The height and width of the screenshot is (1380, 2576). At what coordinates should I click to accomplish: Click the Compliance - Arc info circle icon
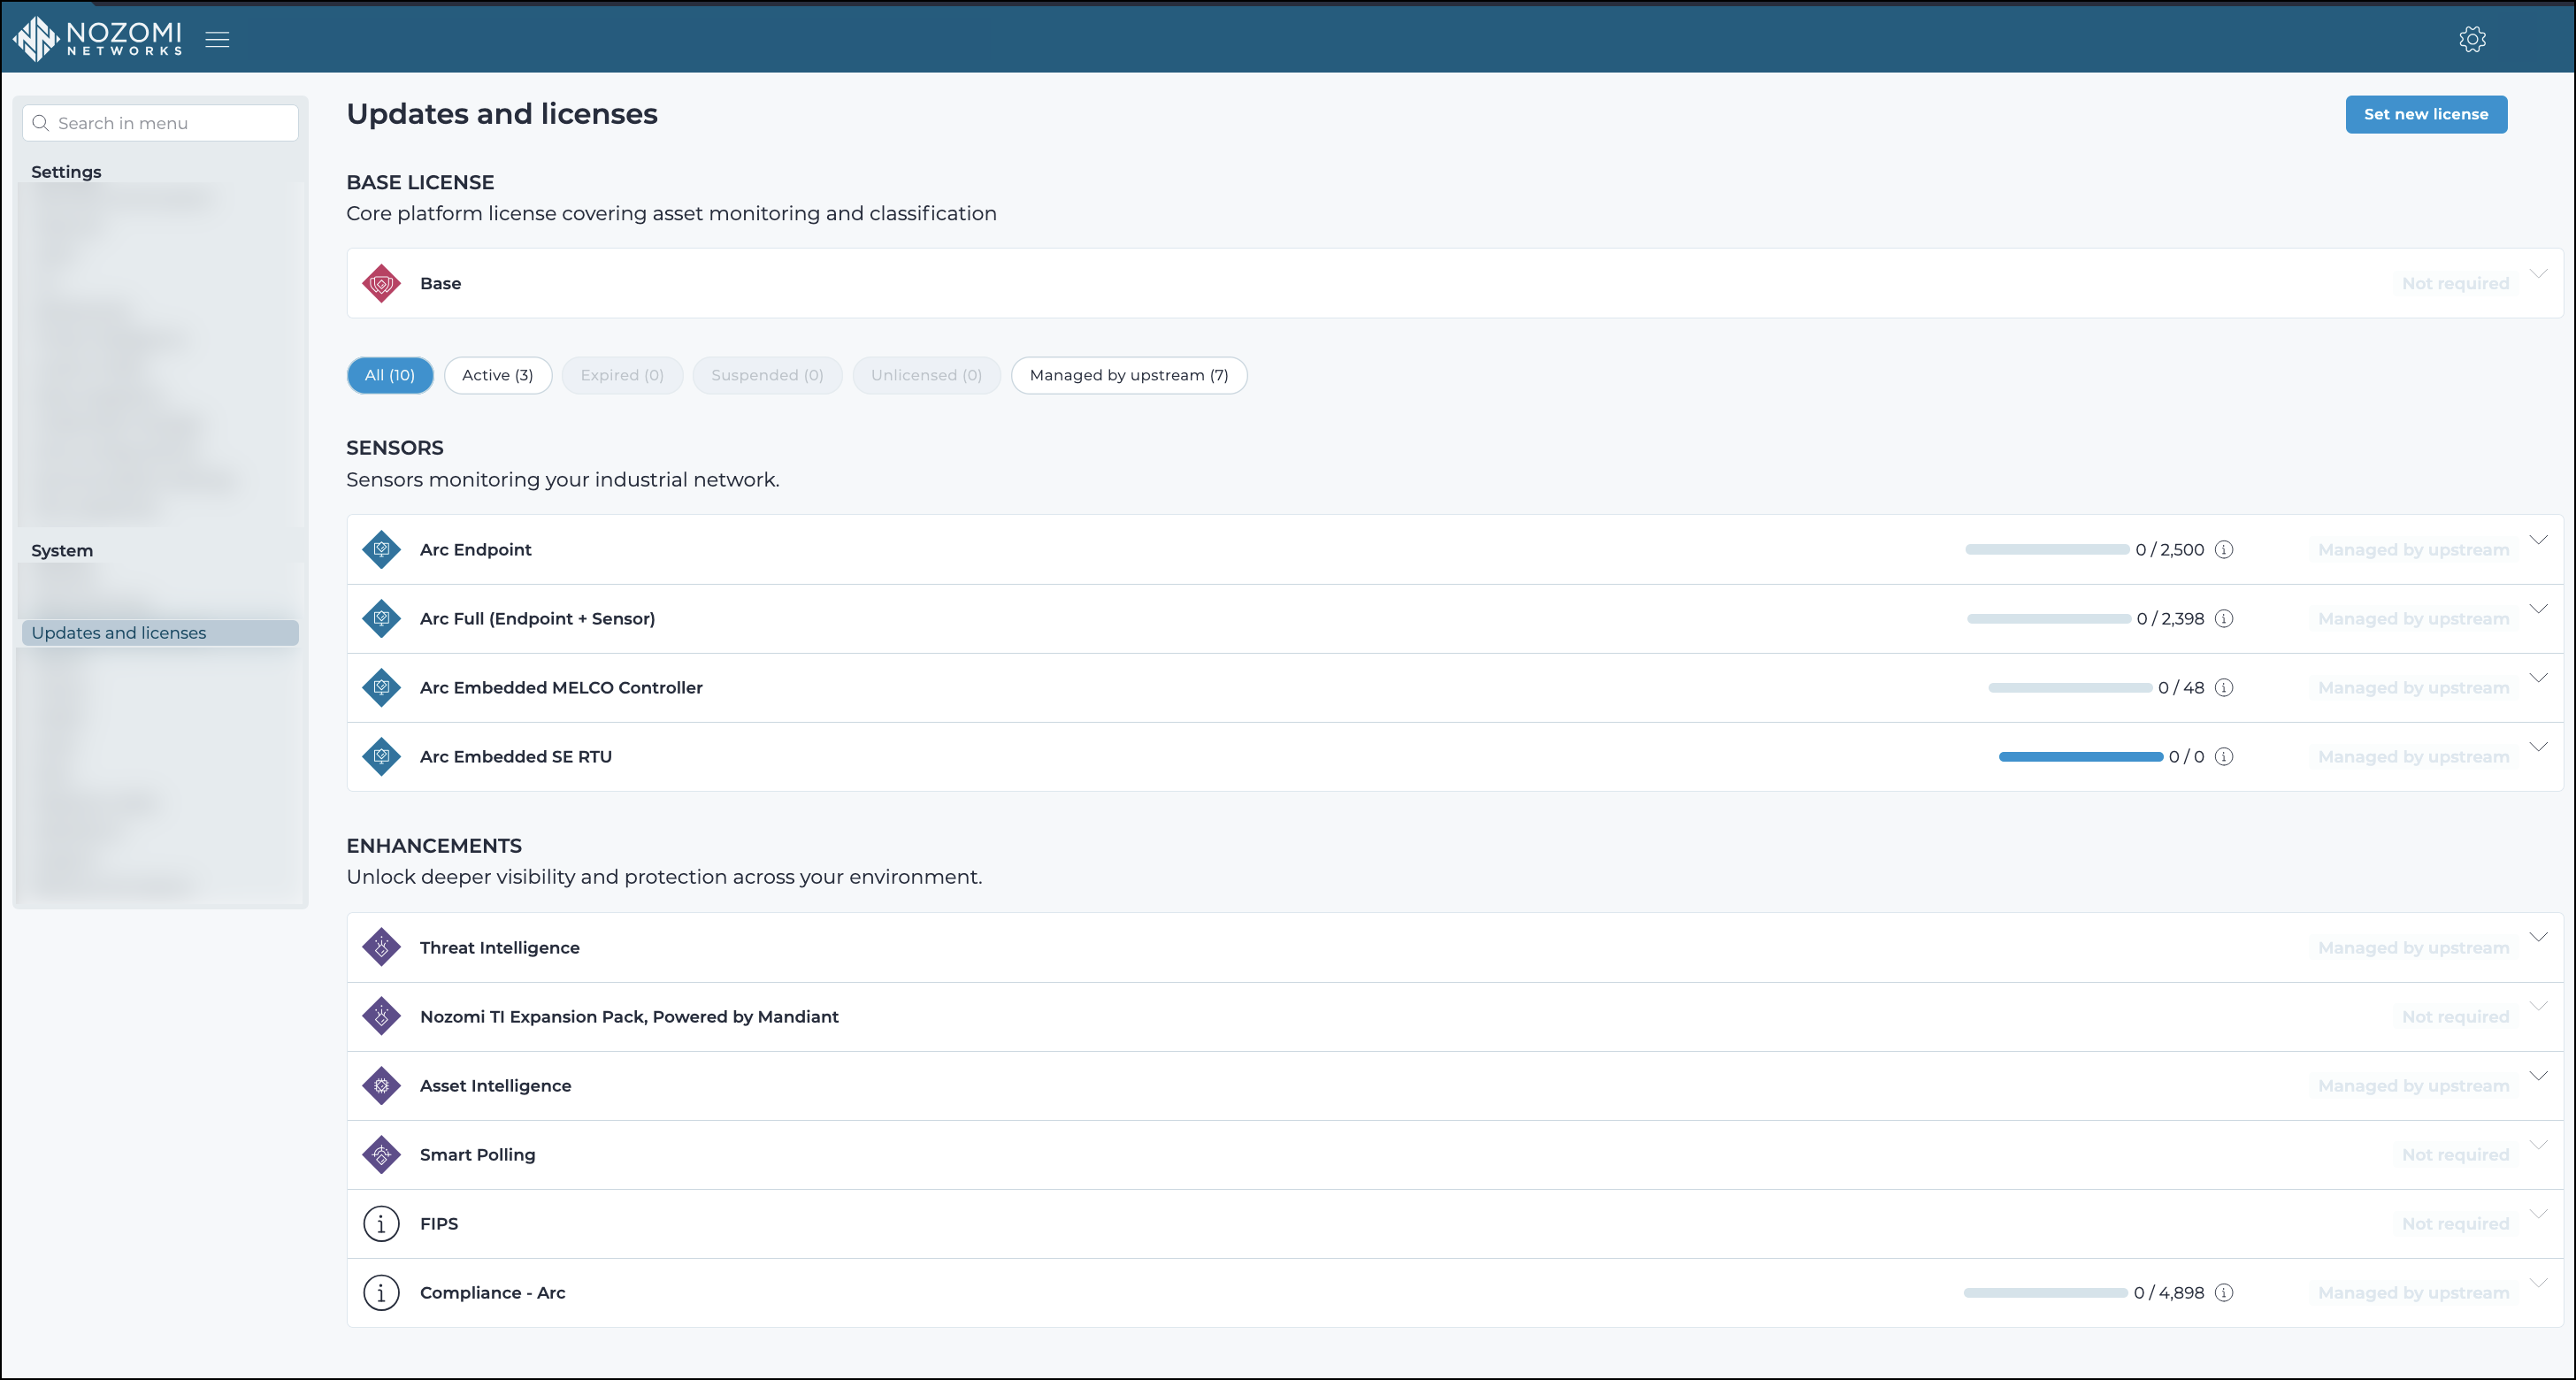tap(381, 1292)
